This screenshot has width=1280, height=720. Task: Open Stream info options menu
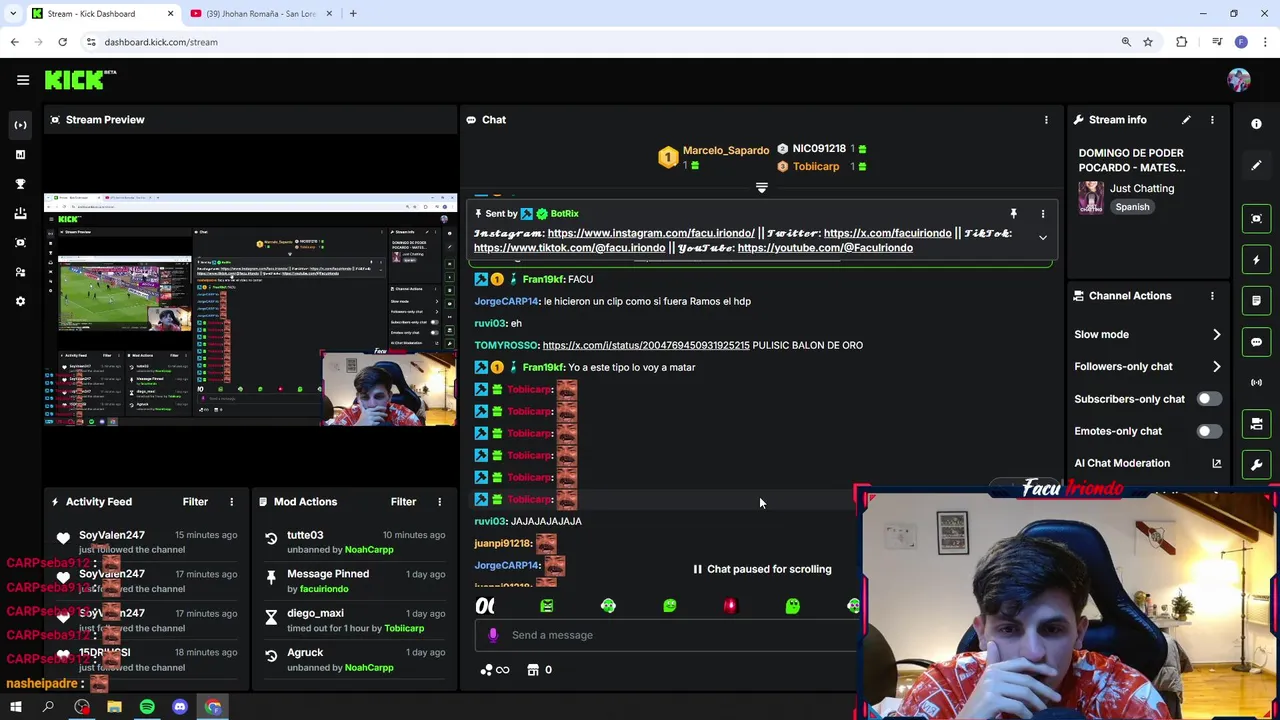1212,120
